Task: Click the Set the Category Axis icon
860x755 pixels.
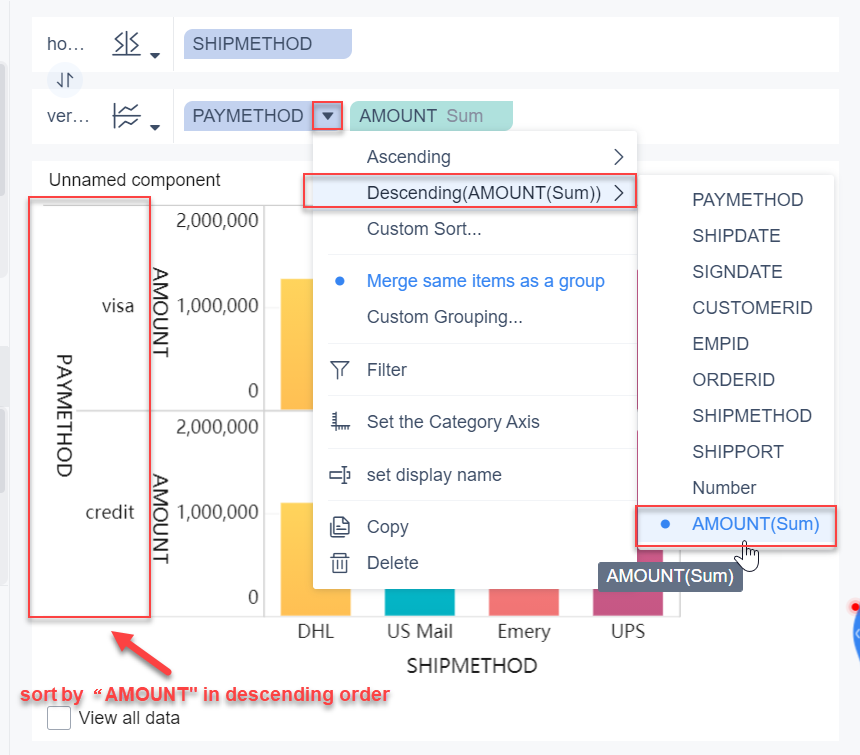Action: [340, 422]
